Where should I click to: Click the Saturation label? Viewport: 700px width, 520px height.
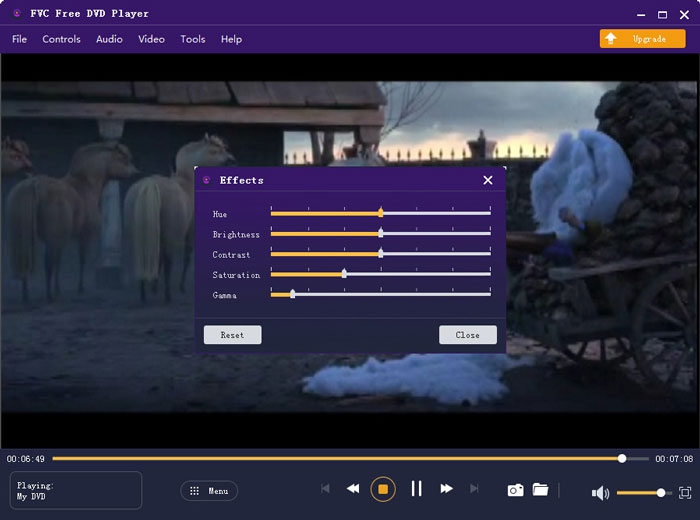[x=236, y=275]
